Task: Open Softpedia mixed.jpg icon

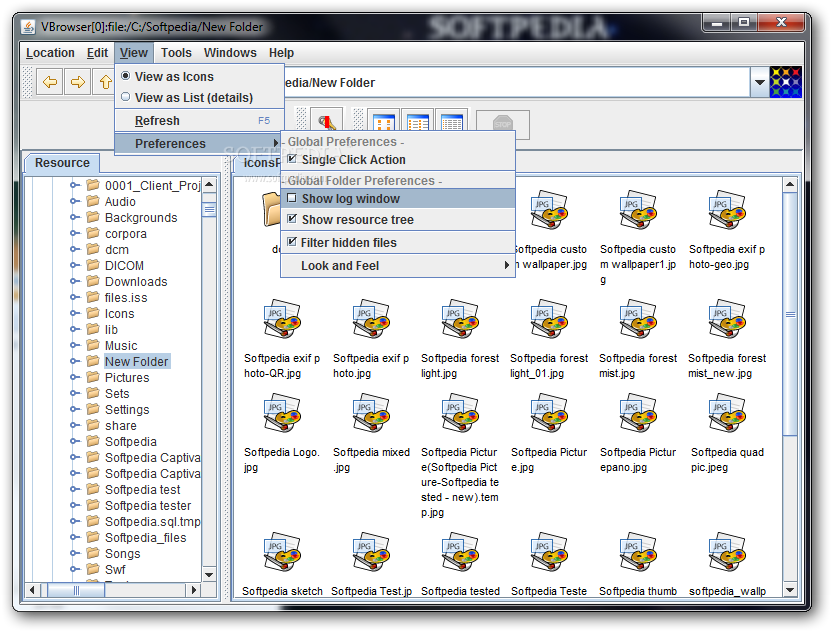Action: tap(371, 414)
